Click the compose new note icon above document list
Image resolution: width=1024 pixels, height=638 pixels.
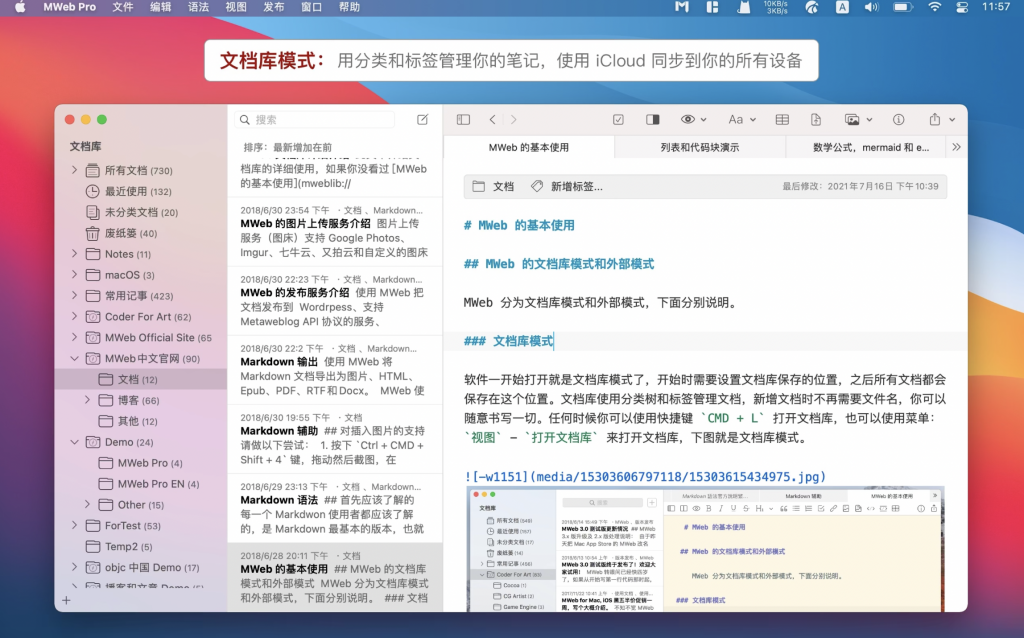point(421,119)
